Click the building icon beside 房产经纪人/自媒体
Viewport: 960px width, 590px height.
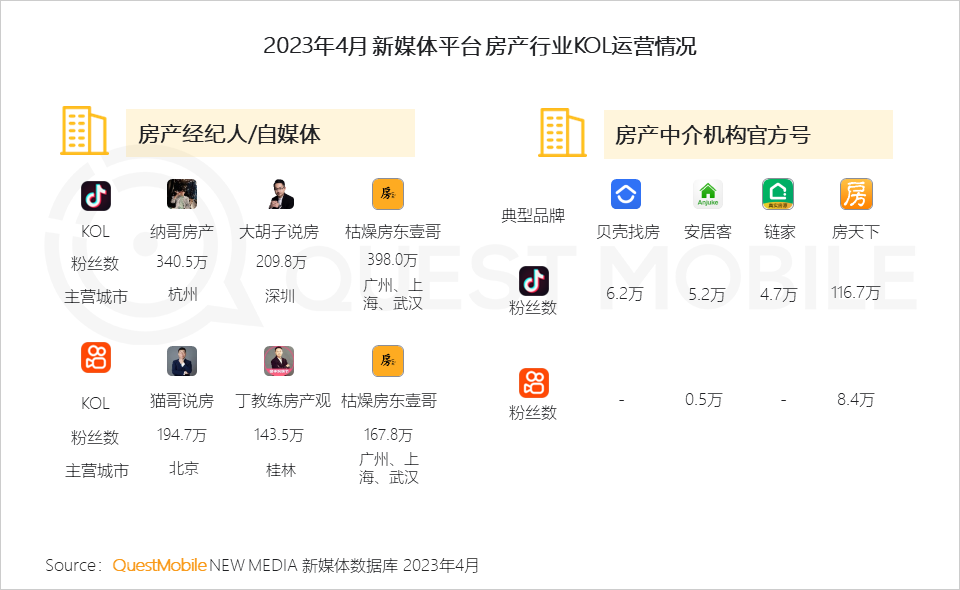pos(83,131)
